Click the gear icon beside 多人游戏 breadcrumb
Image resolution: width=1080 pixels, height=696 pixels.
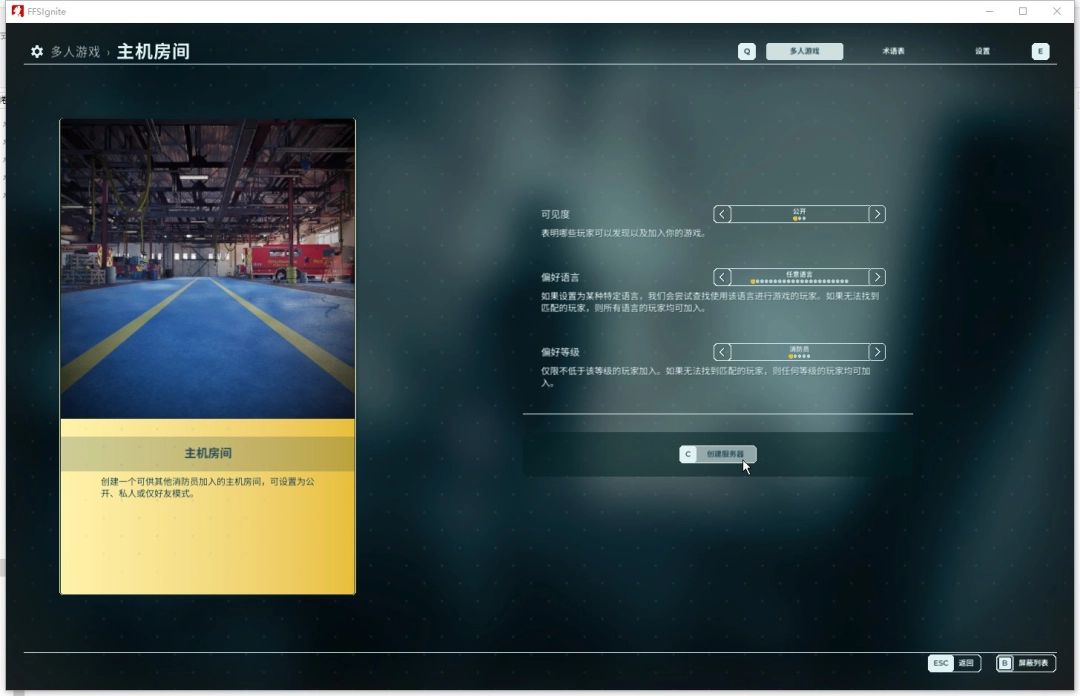(x=37, y=52)
